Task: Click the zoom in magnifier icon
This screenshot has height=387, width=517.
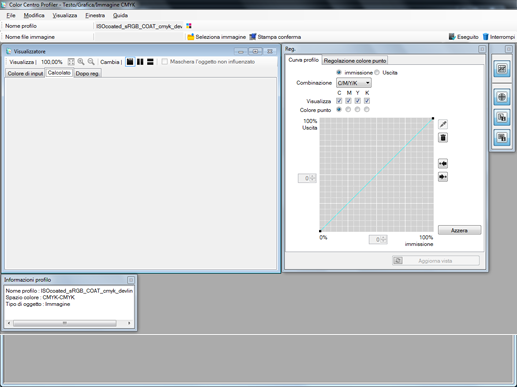Action: coord(81,62)
